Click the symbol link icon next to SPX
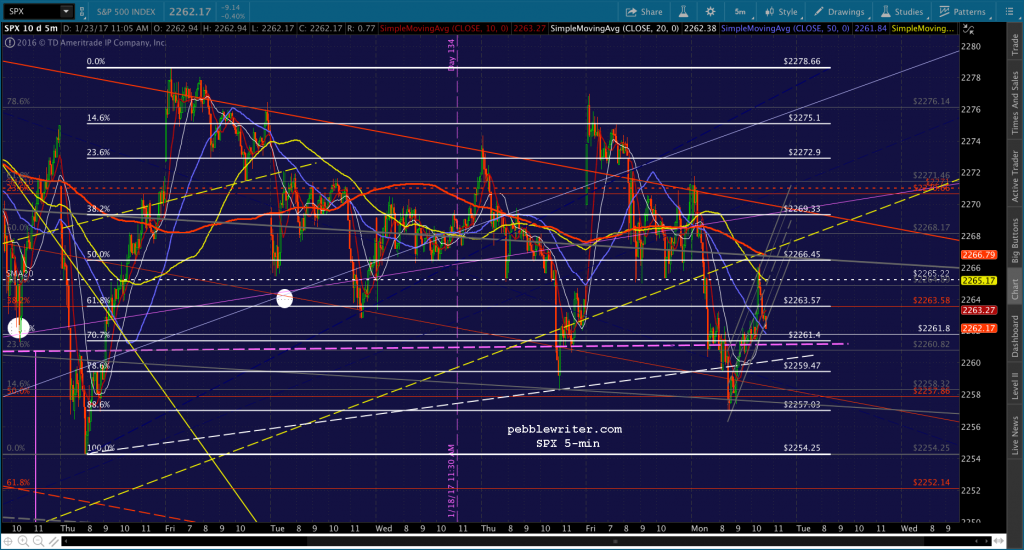Screen dimensions: 1024x550 coord(82,12)
